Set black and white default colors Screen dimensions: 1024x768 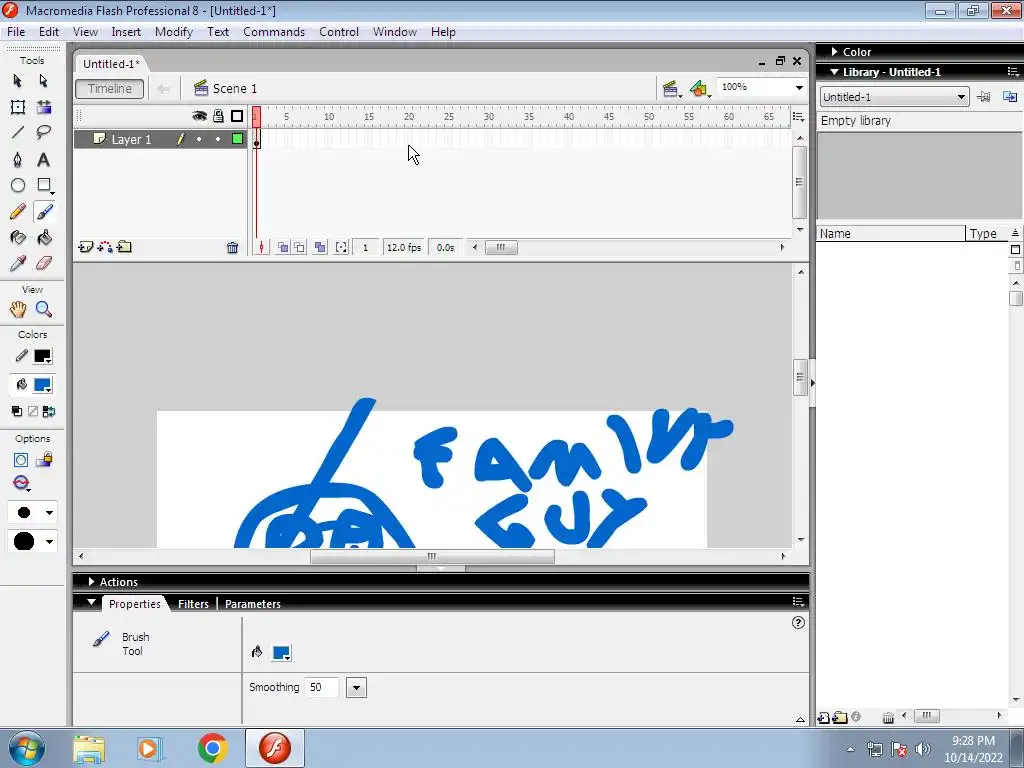click(x=16, y=411)
